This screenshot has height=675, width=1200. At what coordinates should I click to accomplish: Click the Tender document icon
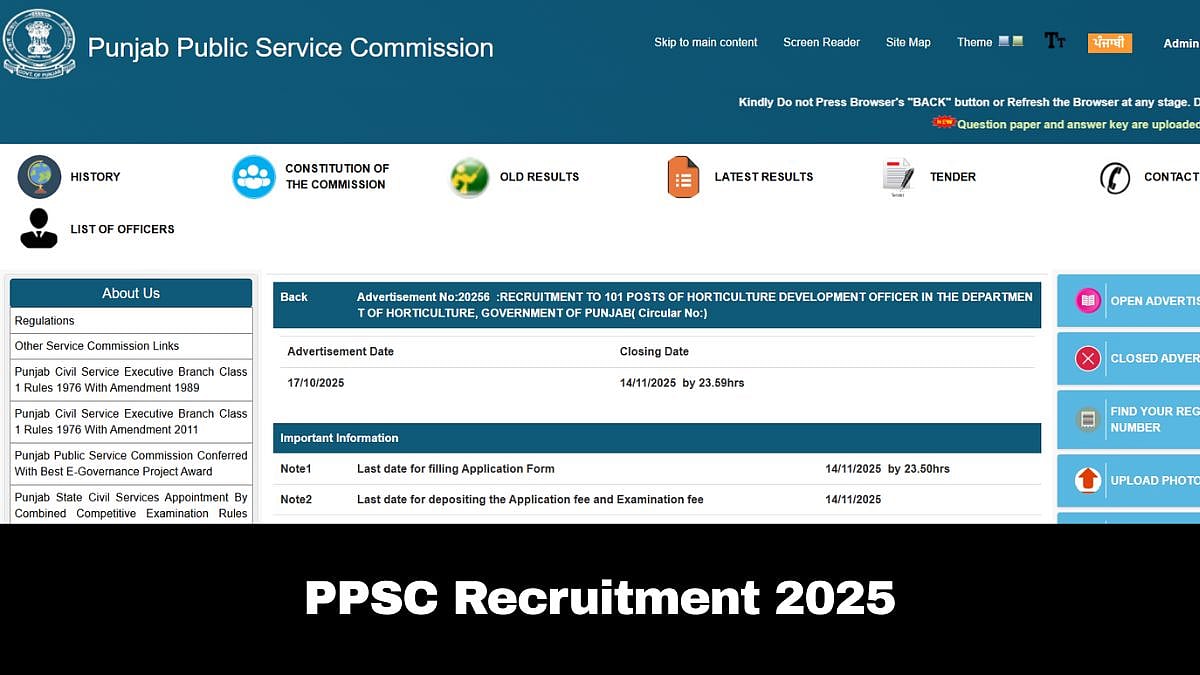(896, 175)
